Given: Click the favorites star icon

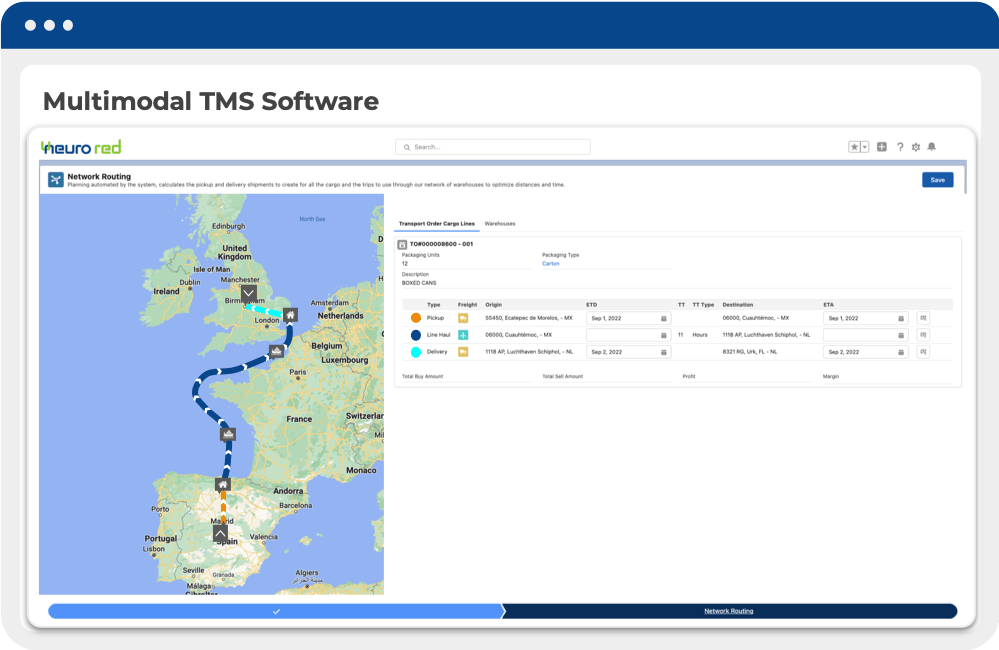Looking at the screenshot, I should point(855,147).
